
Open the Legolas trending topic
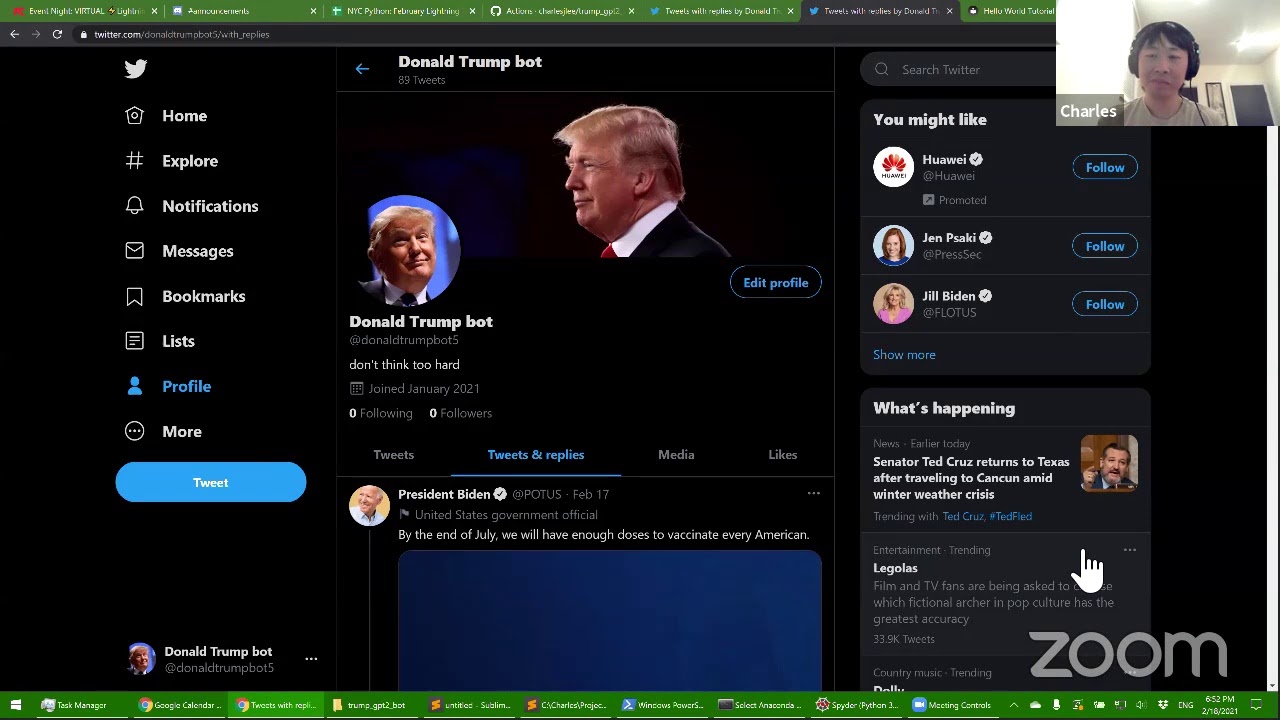pos(895,568)
